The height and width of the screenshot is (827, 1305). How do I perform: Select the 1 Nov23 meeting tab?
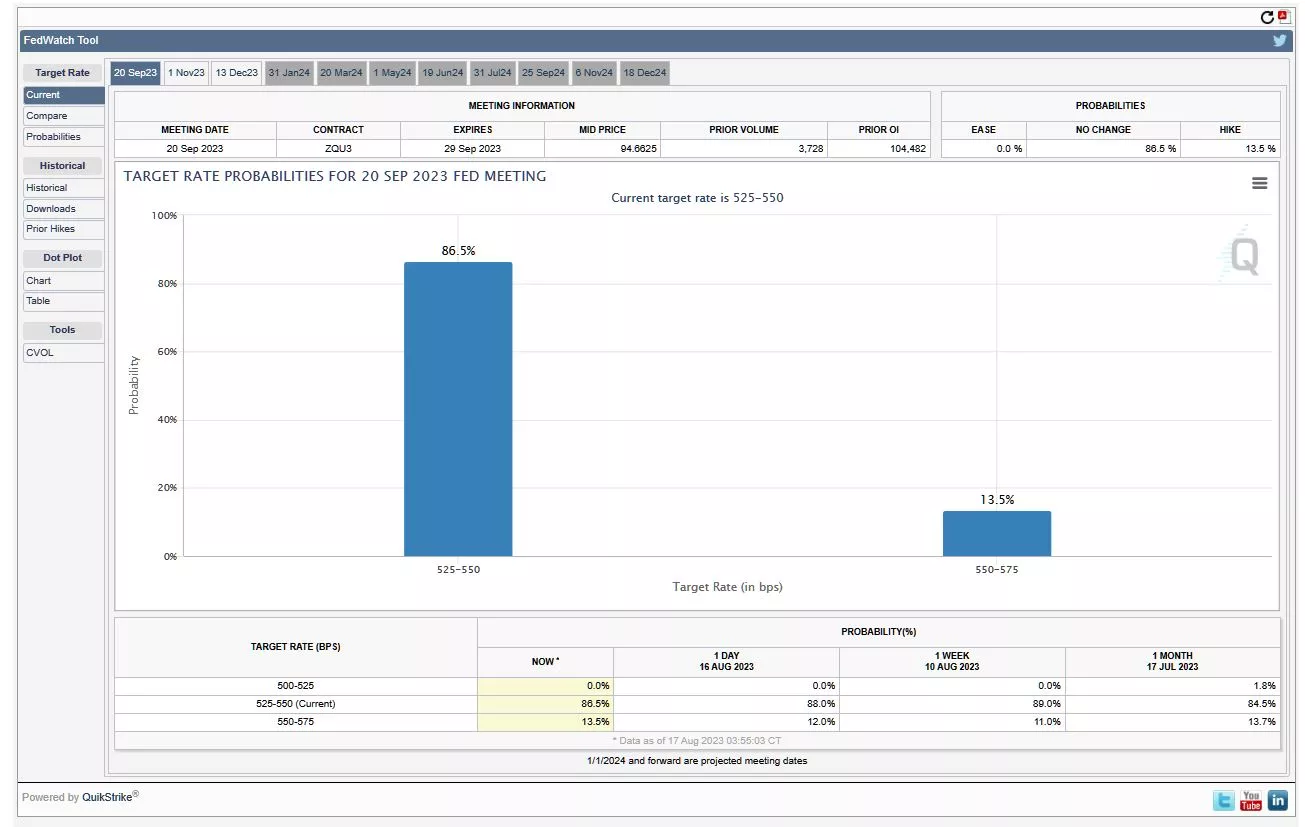click(186, 73)
